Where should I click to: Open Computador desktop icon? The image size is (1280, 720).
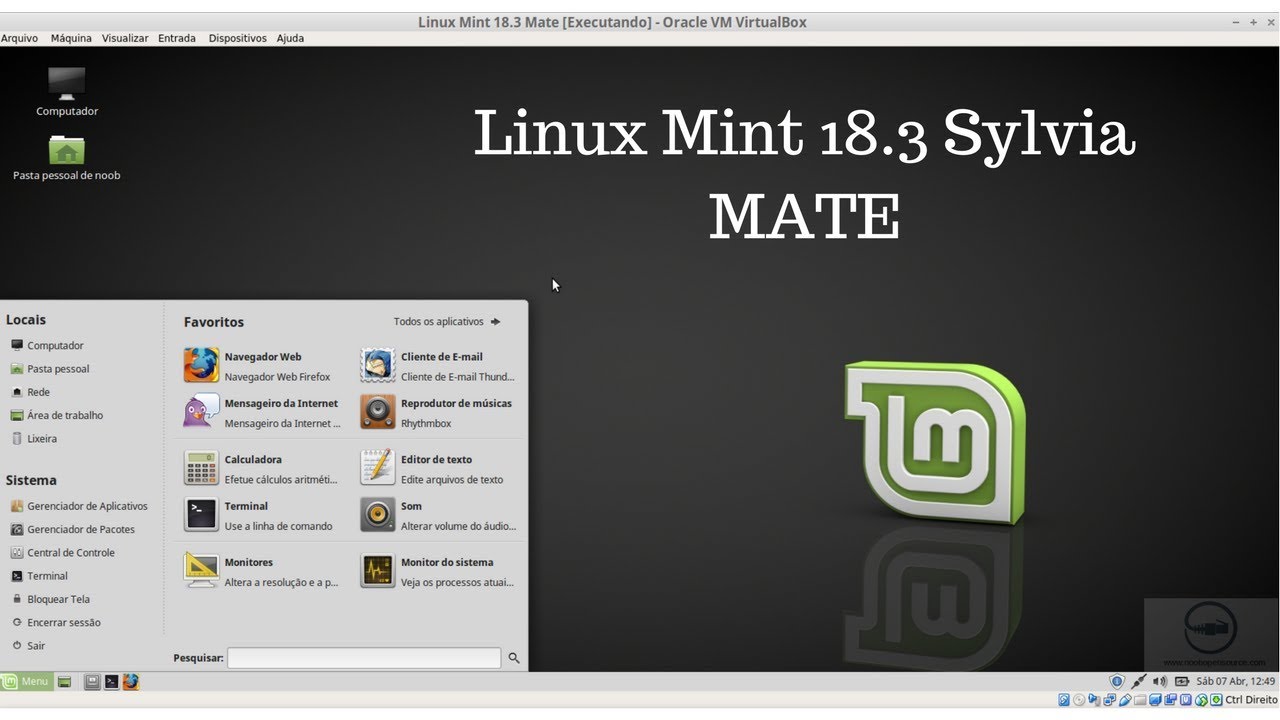pos(67,91)
